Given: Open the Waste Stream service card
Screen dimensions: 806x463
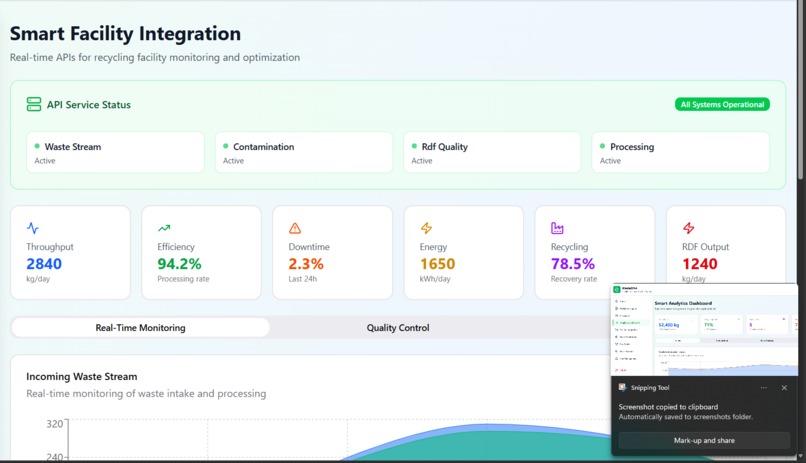Looking at the screenshot, I should [115, 153].
